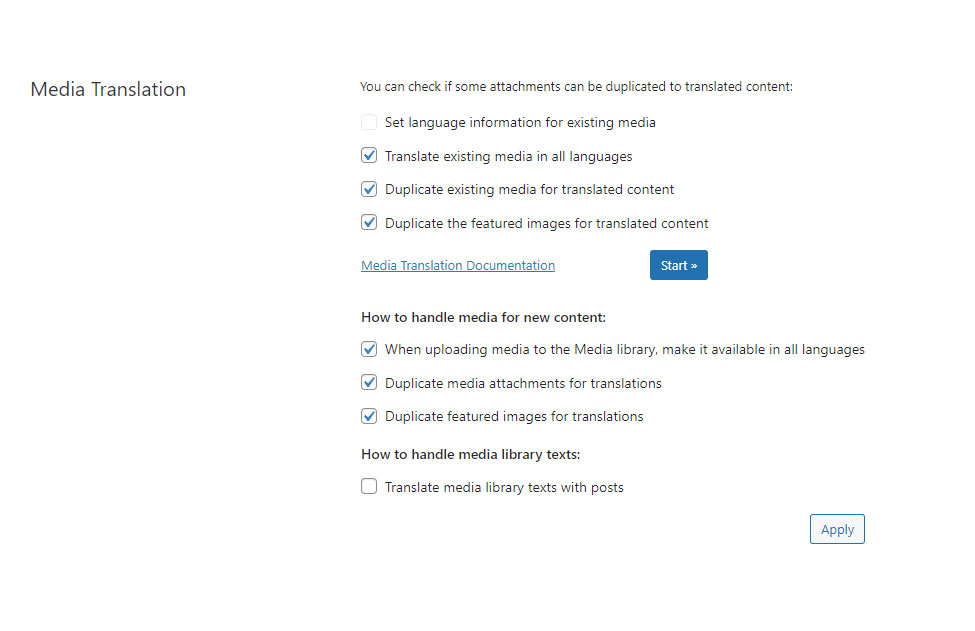Click the Apply button
The image size is (975, 631).
coord(837,529)
